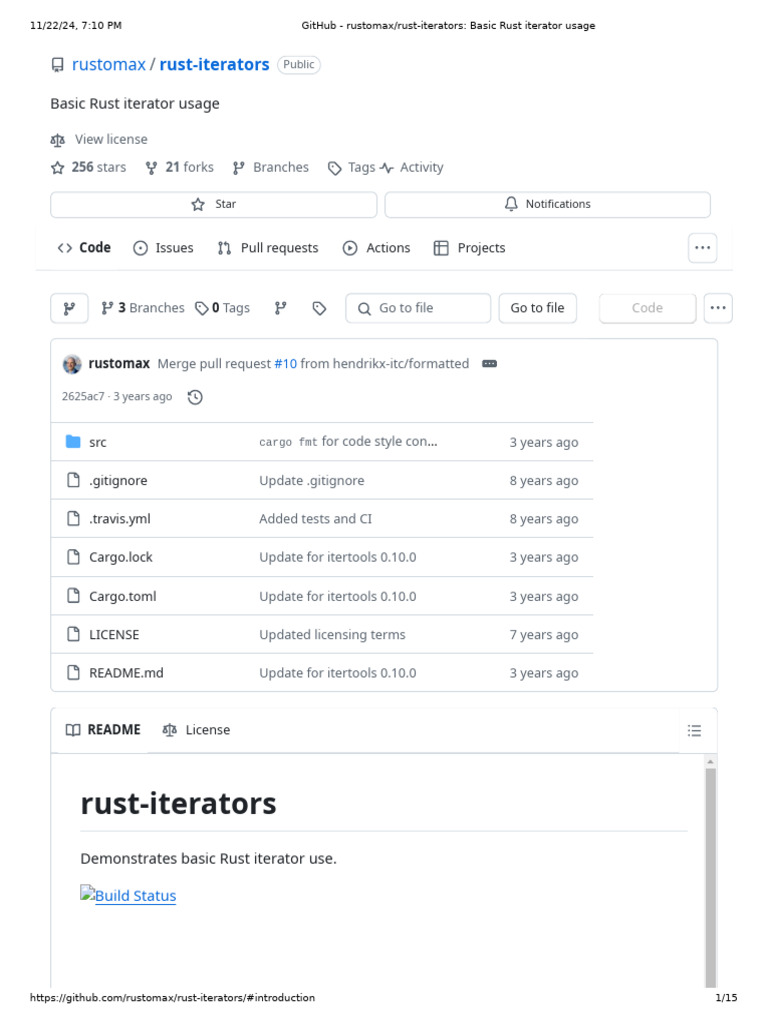This screenshot has height=1024, width=768.
Task: Click the Go to file button
Action: (x=537, y=308)
